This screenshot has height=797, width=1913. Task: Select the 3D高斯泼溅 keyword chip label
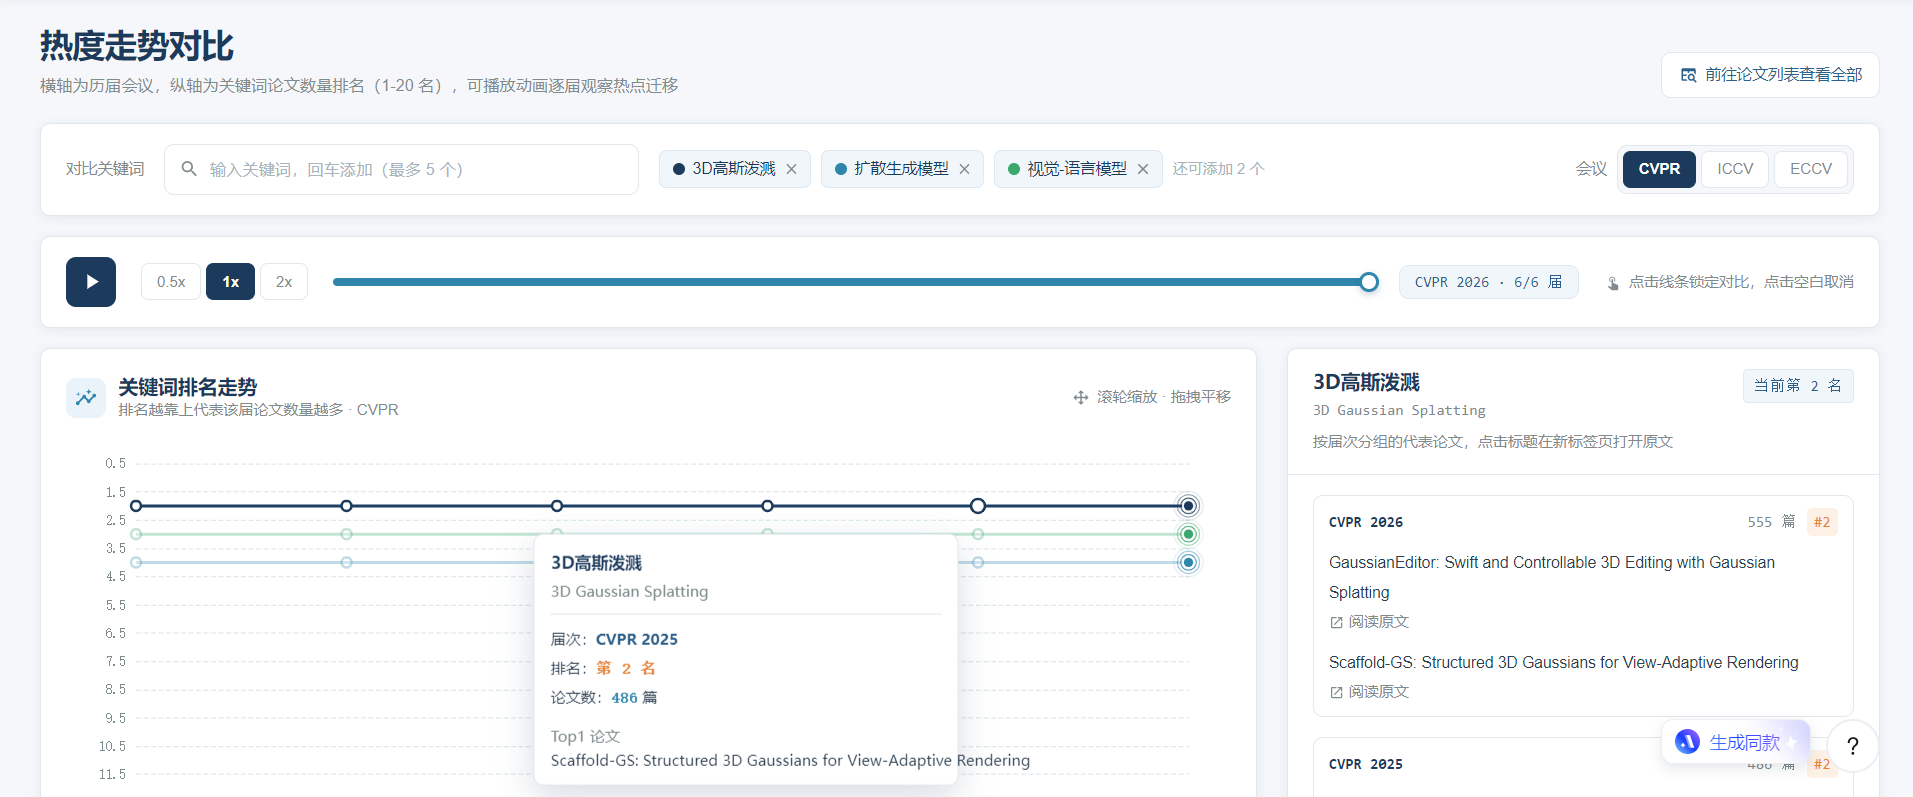click(x=734, y=169)
